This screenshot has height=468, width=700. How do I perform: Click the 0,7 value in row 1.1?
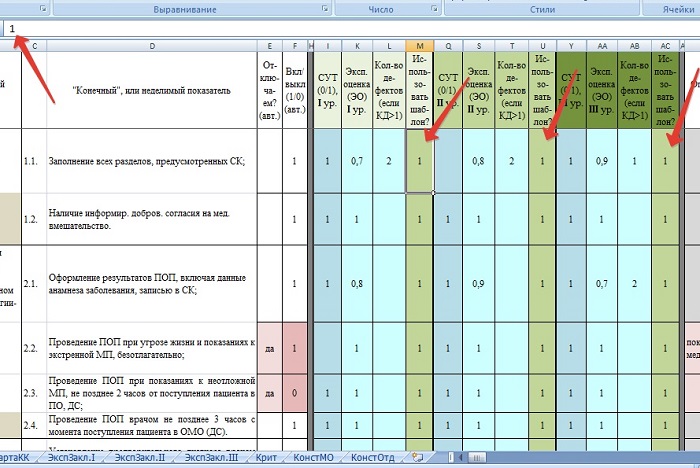(x=357, y=161)
